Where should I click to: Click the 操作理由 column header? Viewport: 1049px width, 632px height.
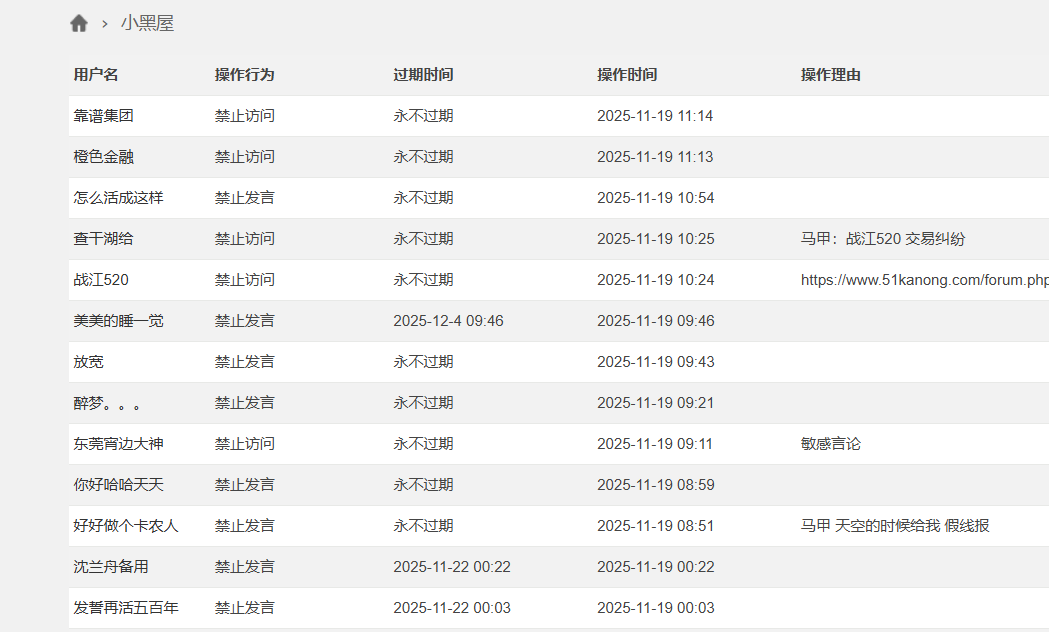[831, 75]
